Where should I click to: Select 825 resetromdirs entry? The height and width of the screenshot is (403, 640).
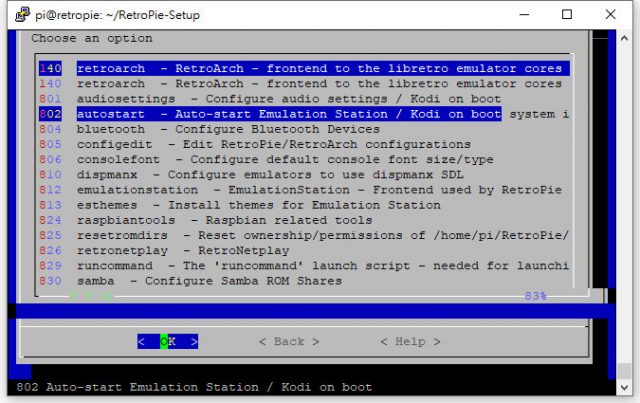(x=304, y=235)
